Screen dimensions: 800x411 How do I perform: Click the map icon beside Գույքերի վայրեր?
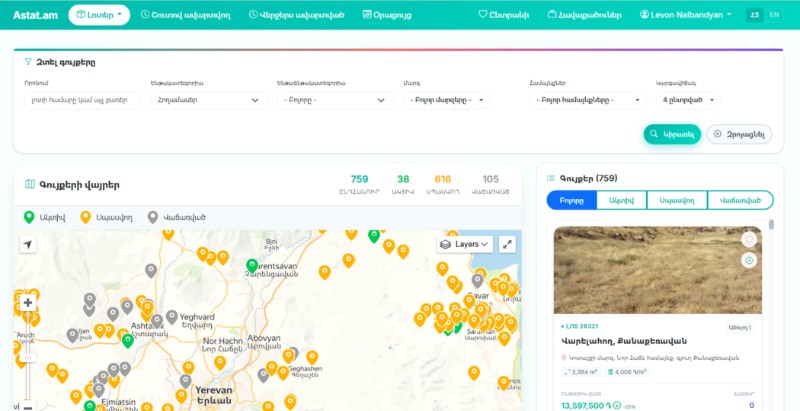click(30, 184)
